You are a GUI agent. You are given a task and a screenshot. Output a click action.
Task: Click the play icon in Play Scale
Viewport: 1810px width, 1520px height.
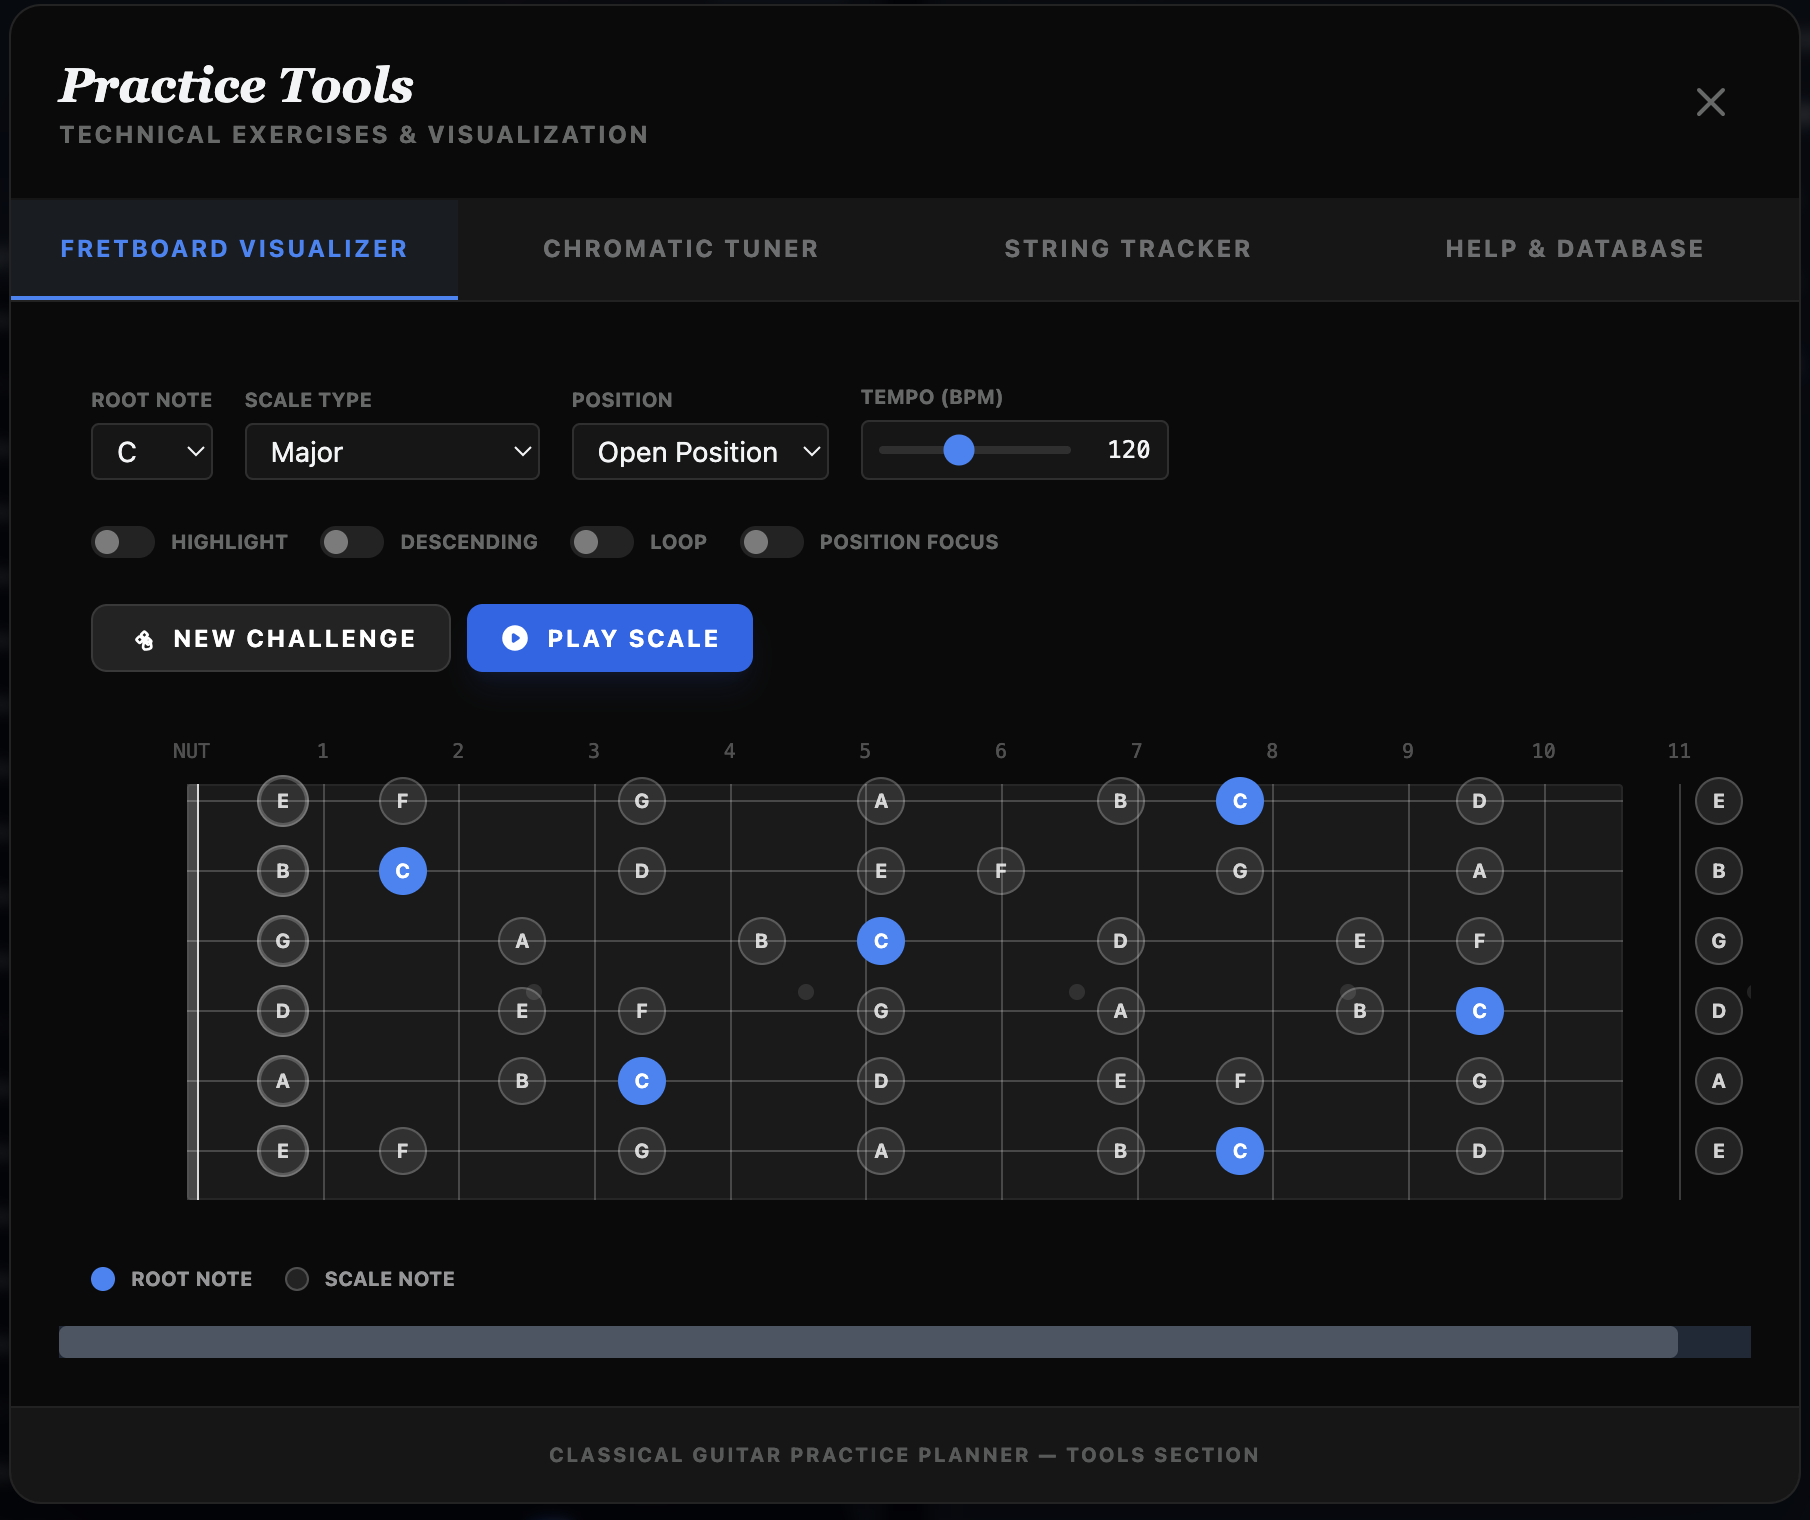tap(515, 638)
